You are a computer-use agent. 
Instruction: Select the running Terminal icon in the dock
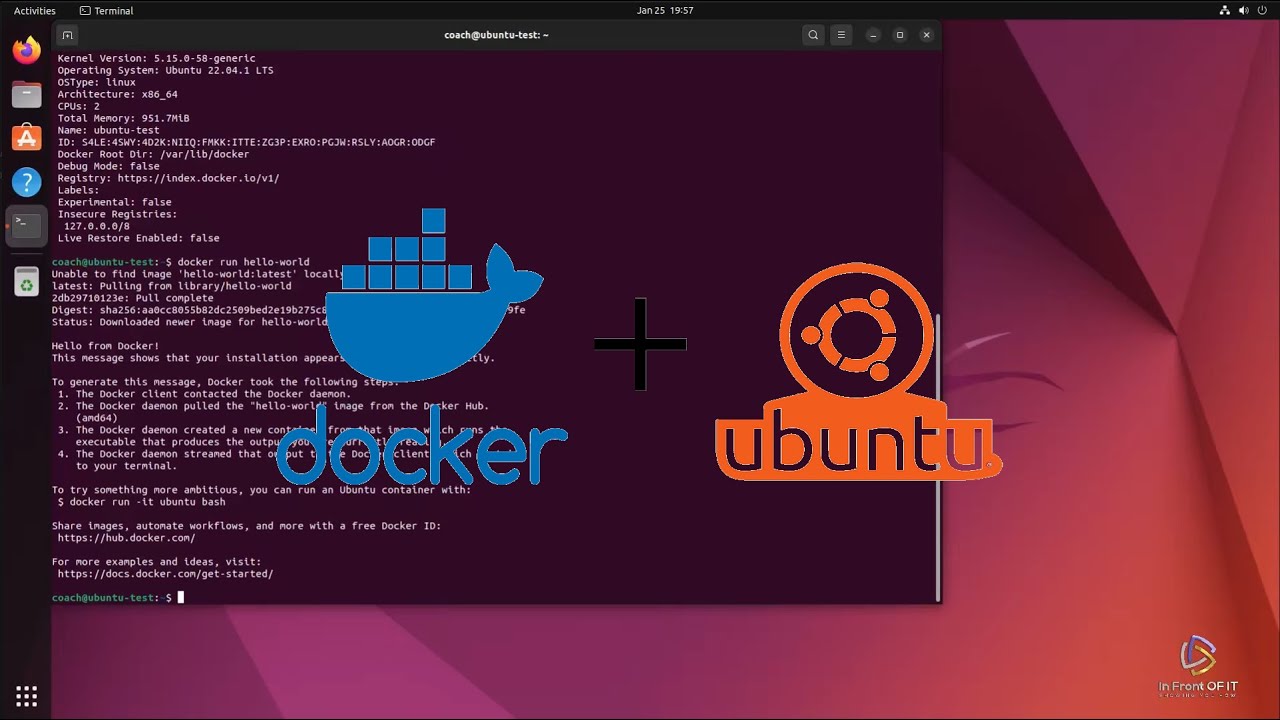pyautogui.click(x=26, y=226)
